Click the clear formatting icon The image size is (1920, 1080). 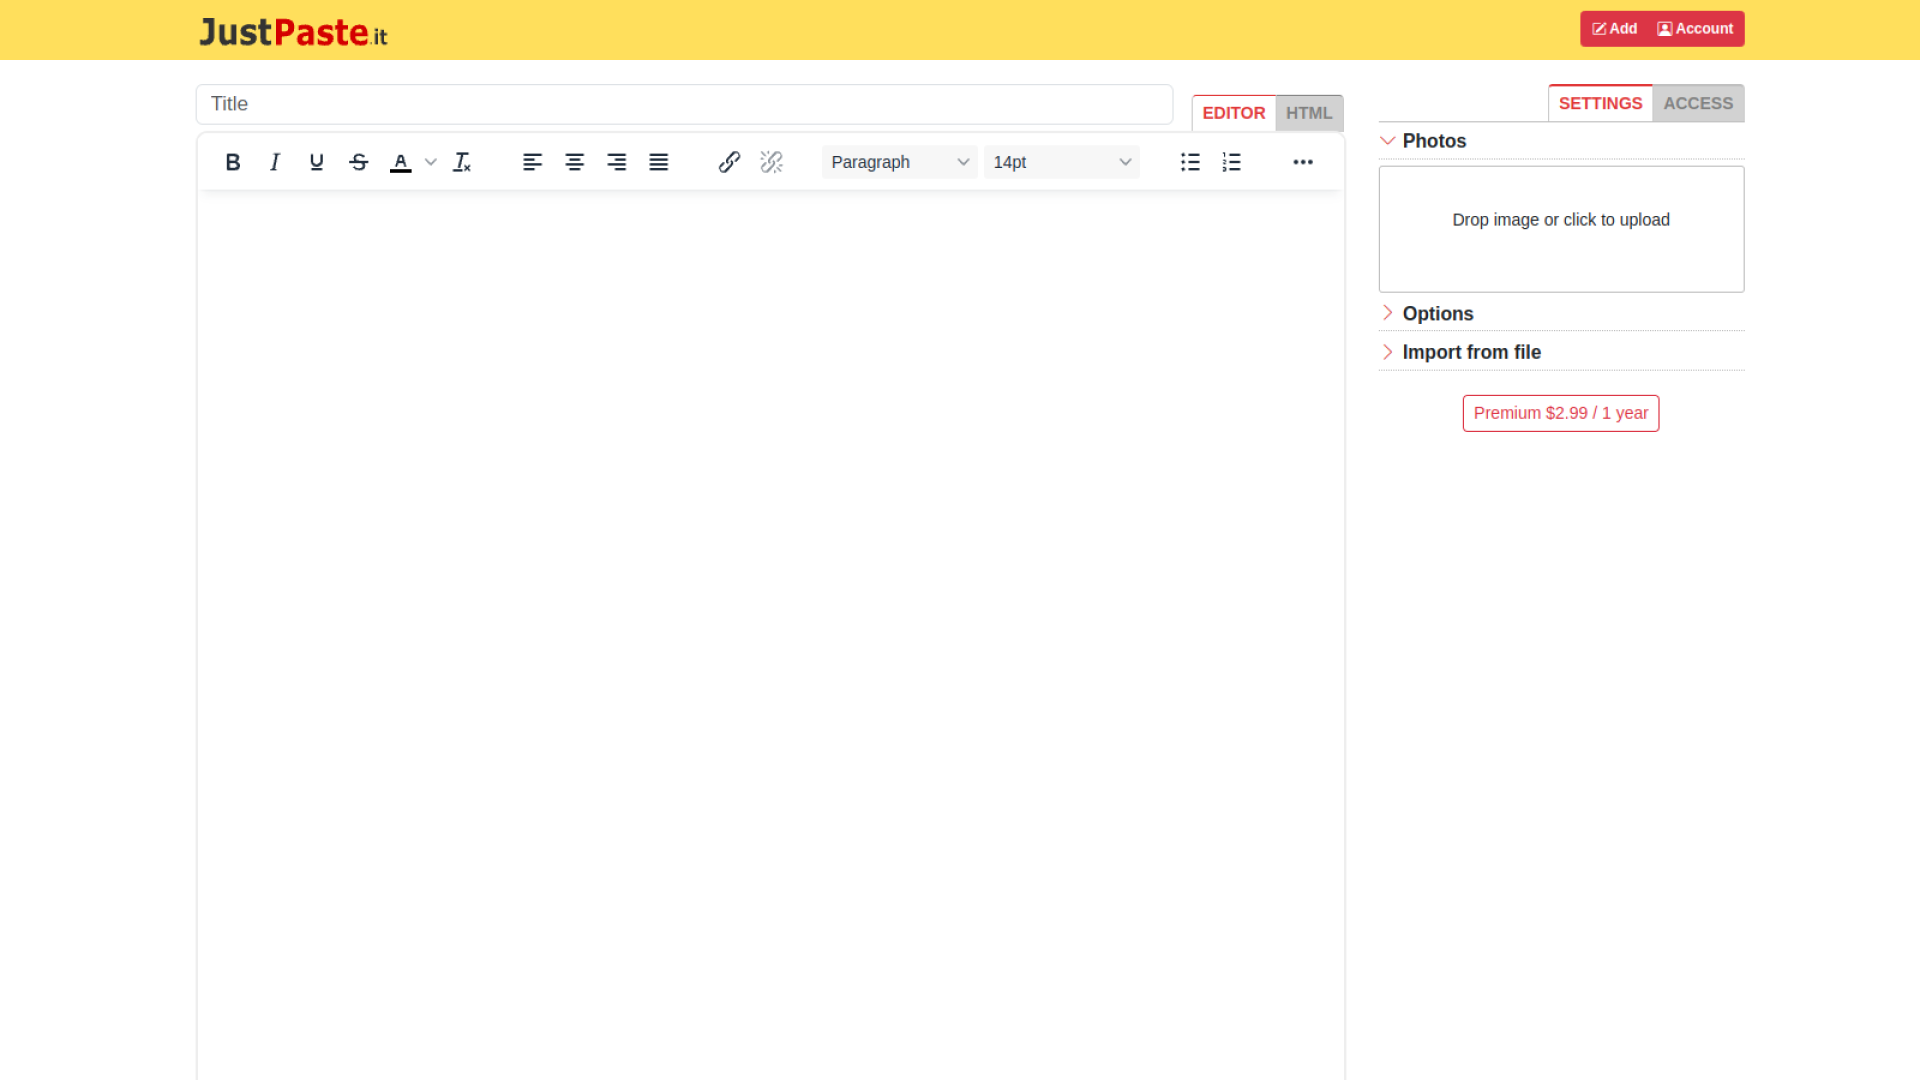(462, 162)
